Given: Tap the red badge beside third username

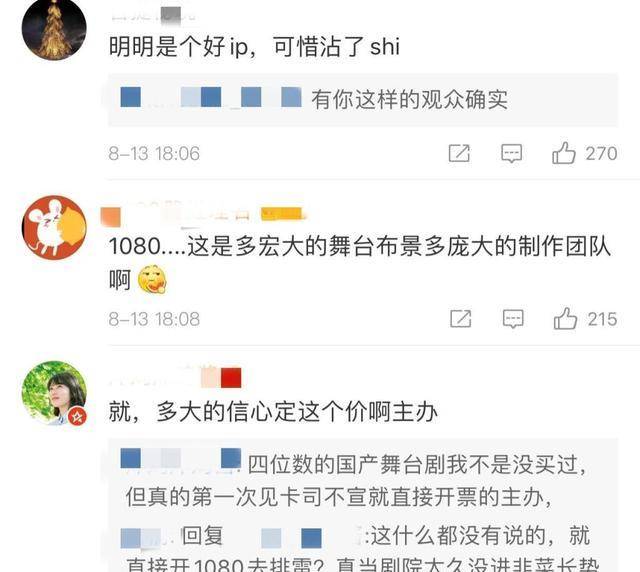Looking at the screenshot, I should pyautogui.click(x=231, y=378).
